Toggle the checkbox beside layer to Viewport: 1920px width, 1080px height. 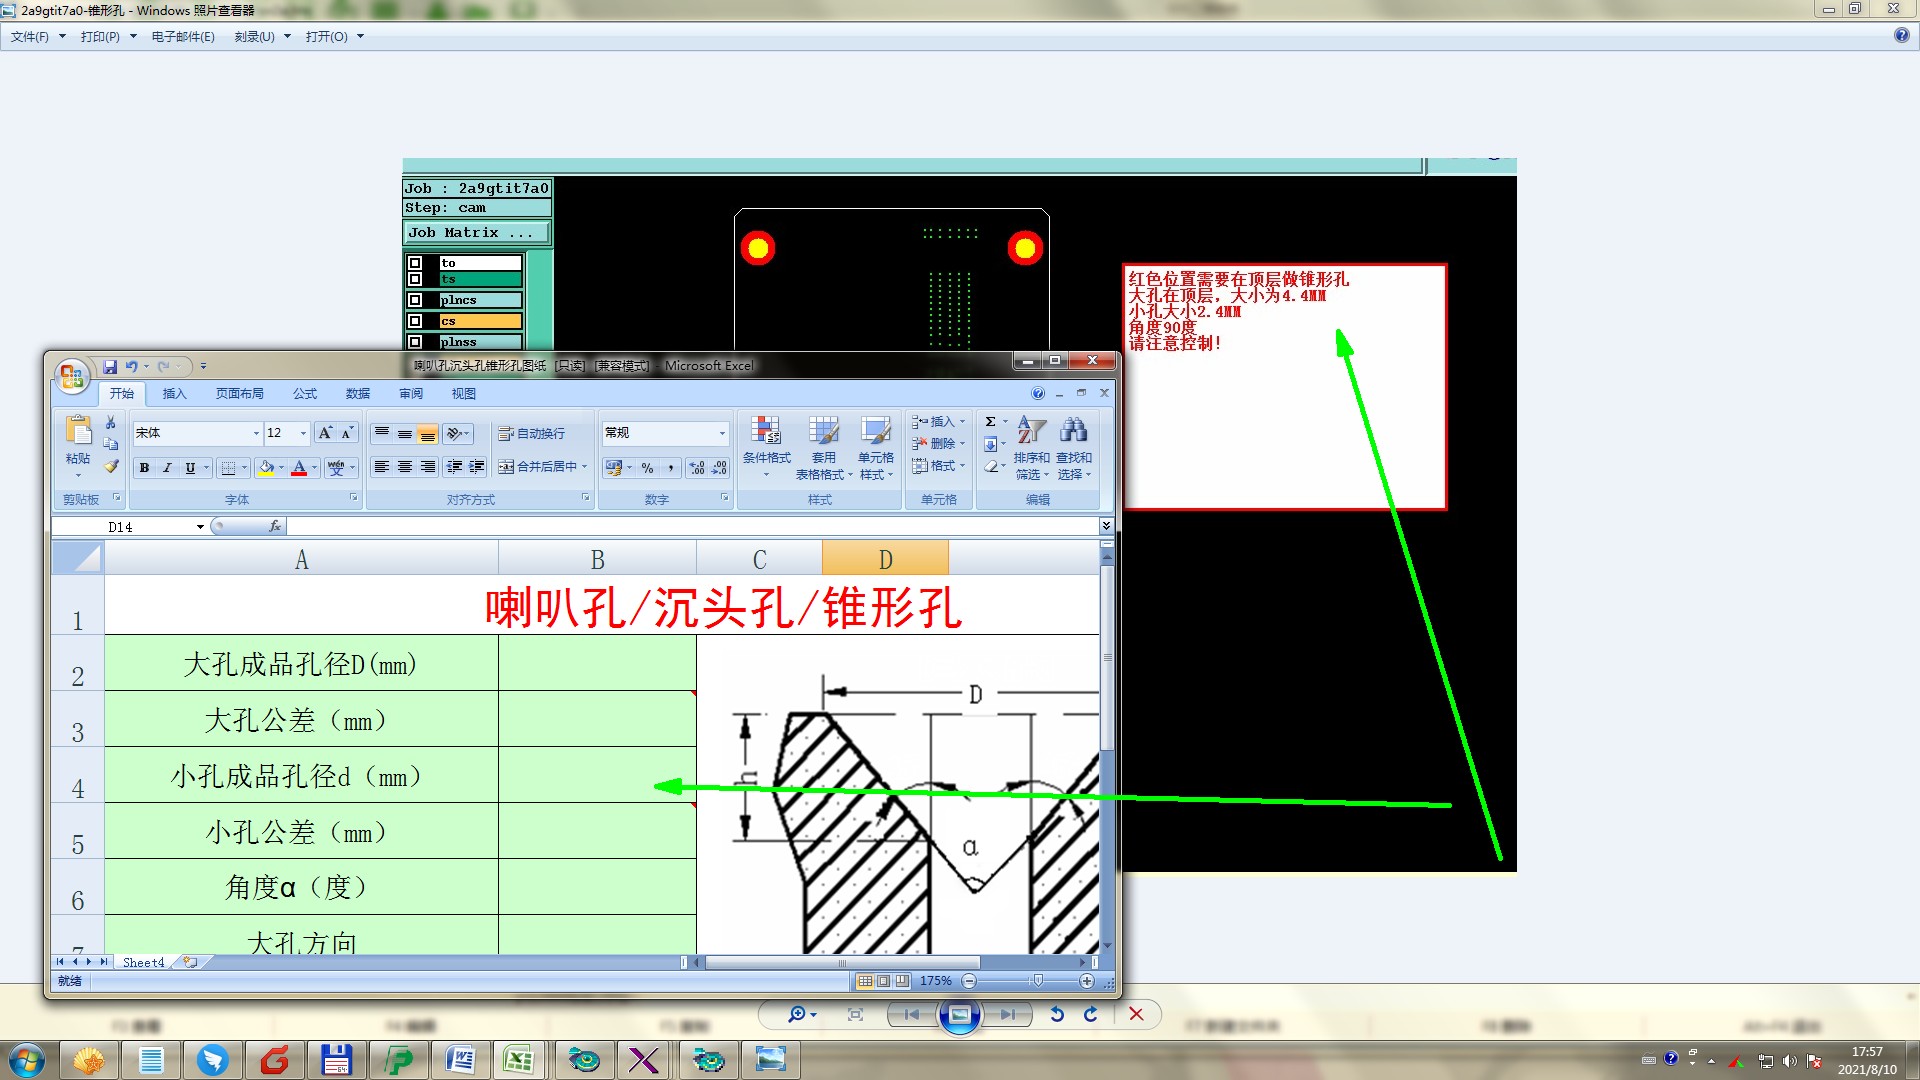coord(415,263)
